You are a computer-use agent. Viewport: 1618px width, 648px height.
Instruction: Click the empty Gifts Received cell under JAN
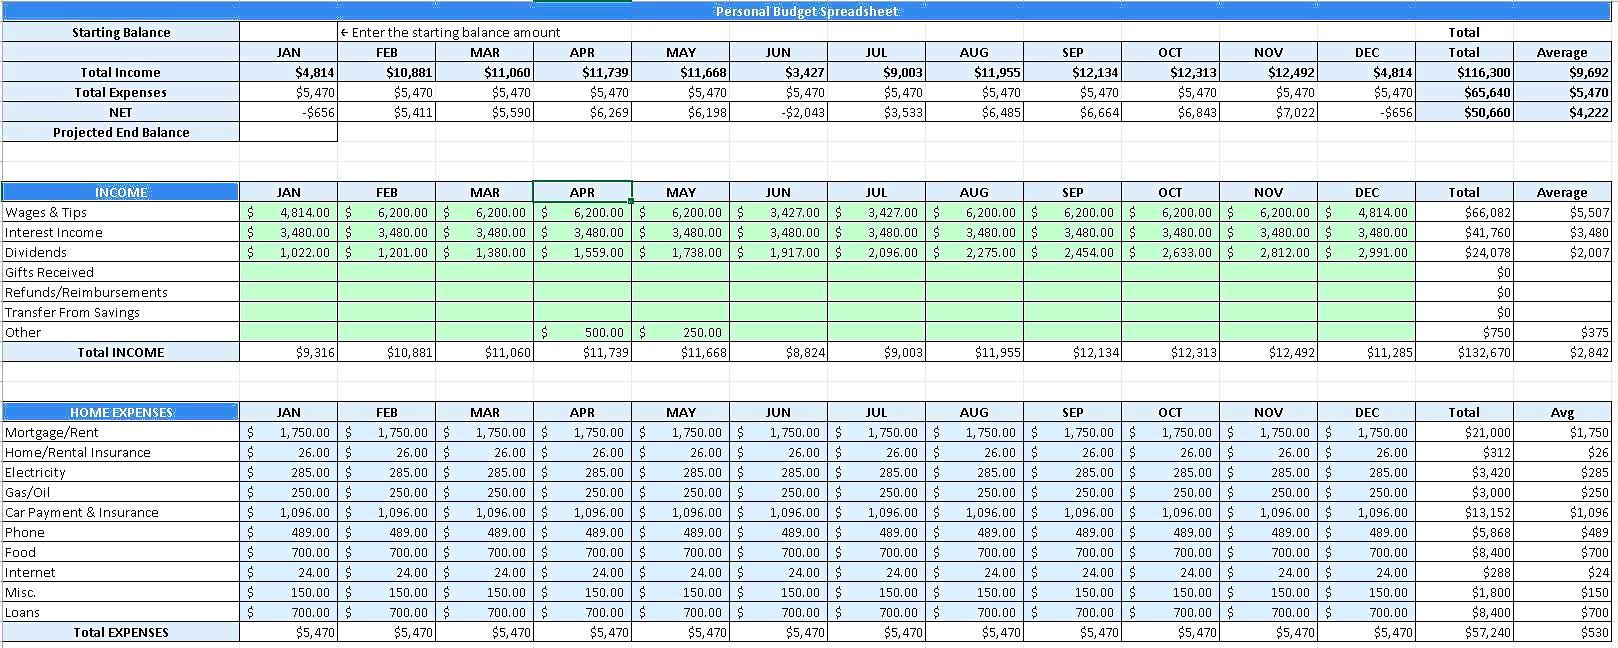pyautogui.click(x=288, y=272)
